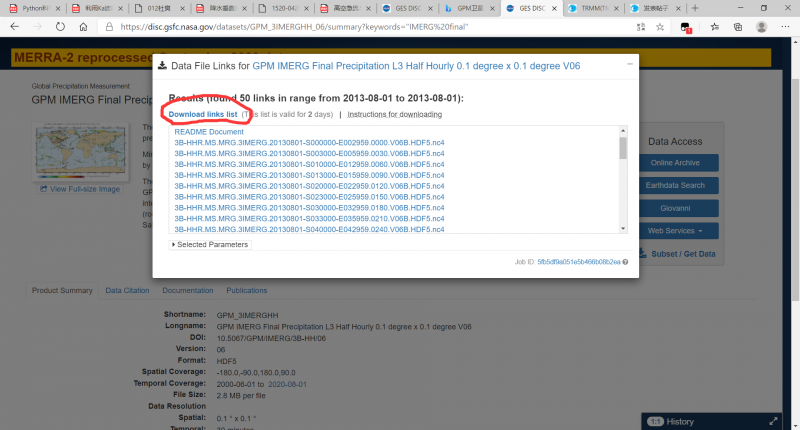This screenshot has height=430, width=800.
Task: Click the Download links list link
Action: click(x=203, y=114)
